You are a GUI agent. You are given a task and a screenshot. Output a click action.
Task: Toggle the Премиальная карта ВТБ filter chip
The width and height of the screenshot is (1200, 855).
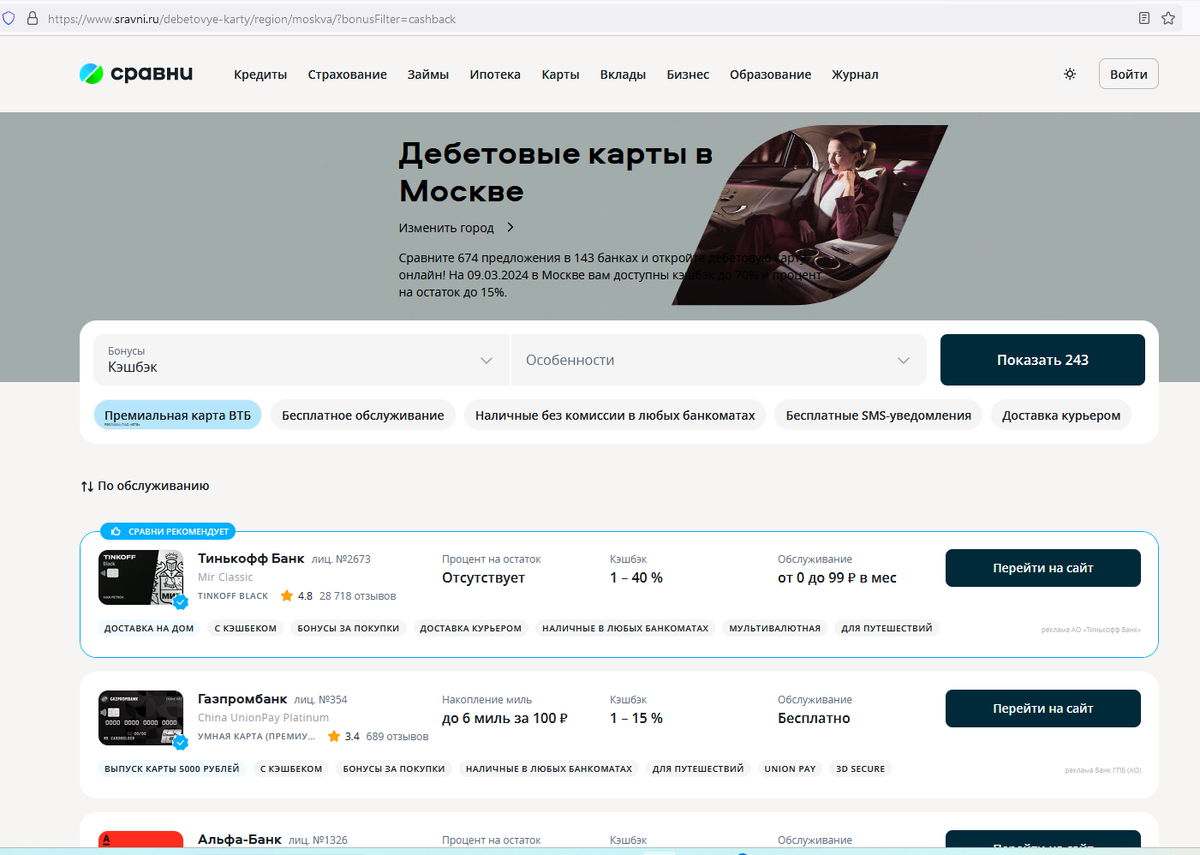[x=177, y=414]
